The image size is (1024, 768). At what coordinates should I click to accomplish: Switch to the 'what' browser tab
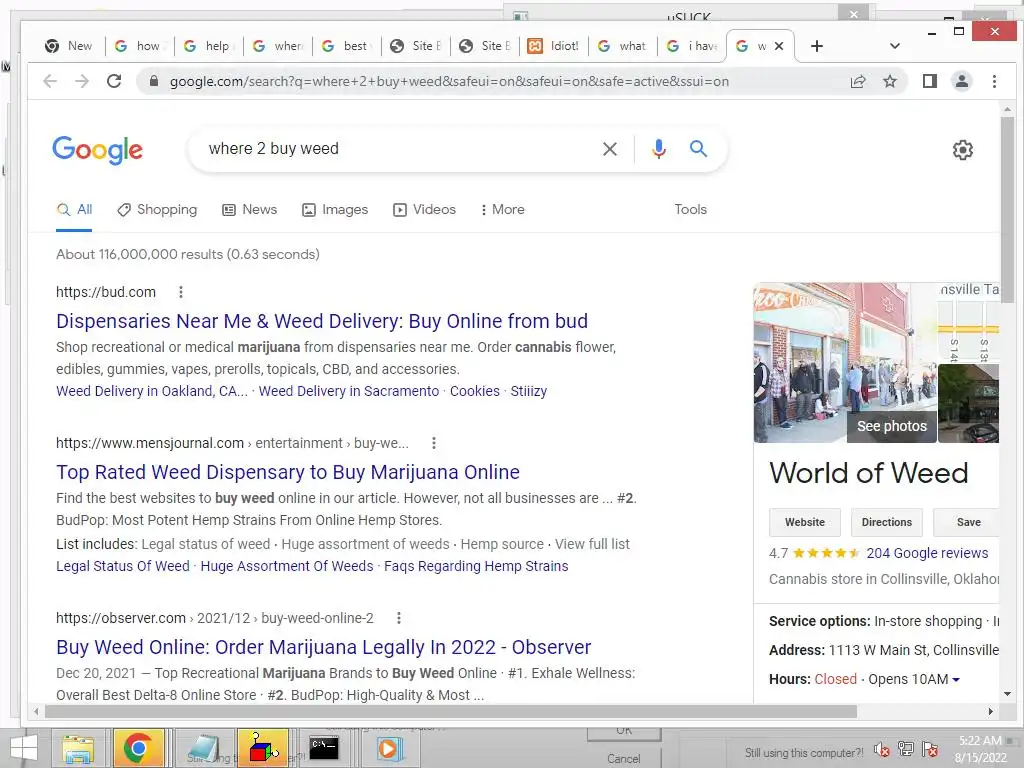[622, 46]
